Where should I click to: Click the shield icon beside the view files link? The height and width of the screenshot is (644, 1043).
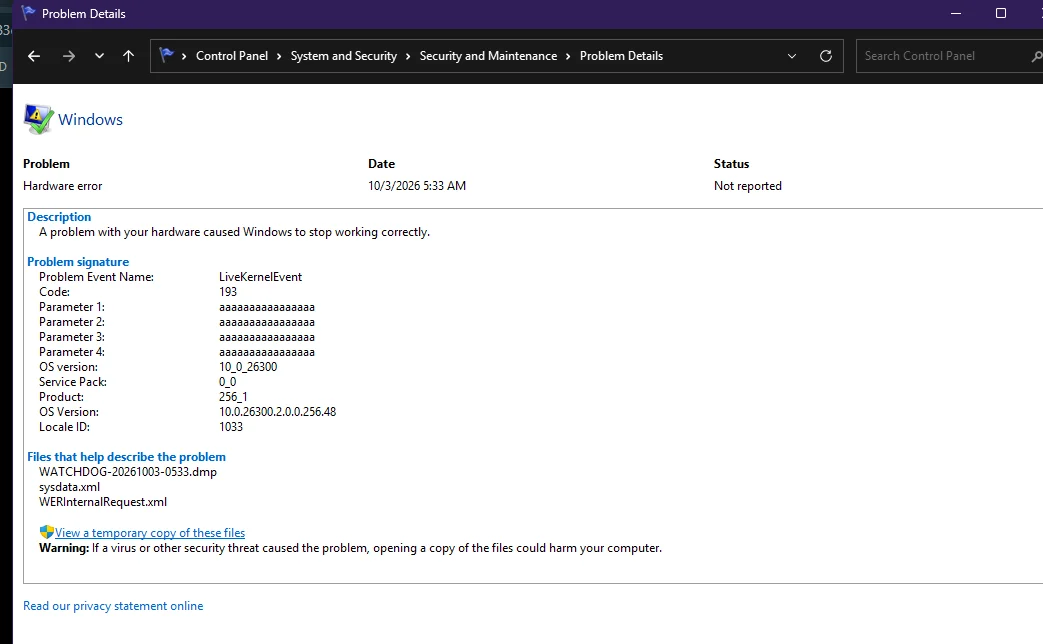[47, 532]
